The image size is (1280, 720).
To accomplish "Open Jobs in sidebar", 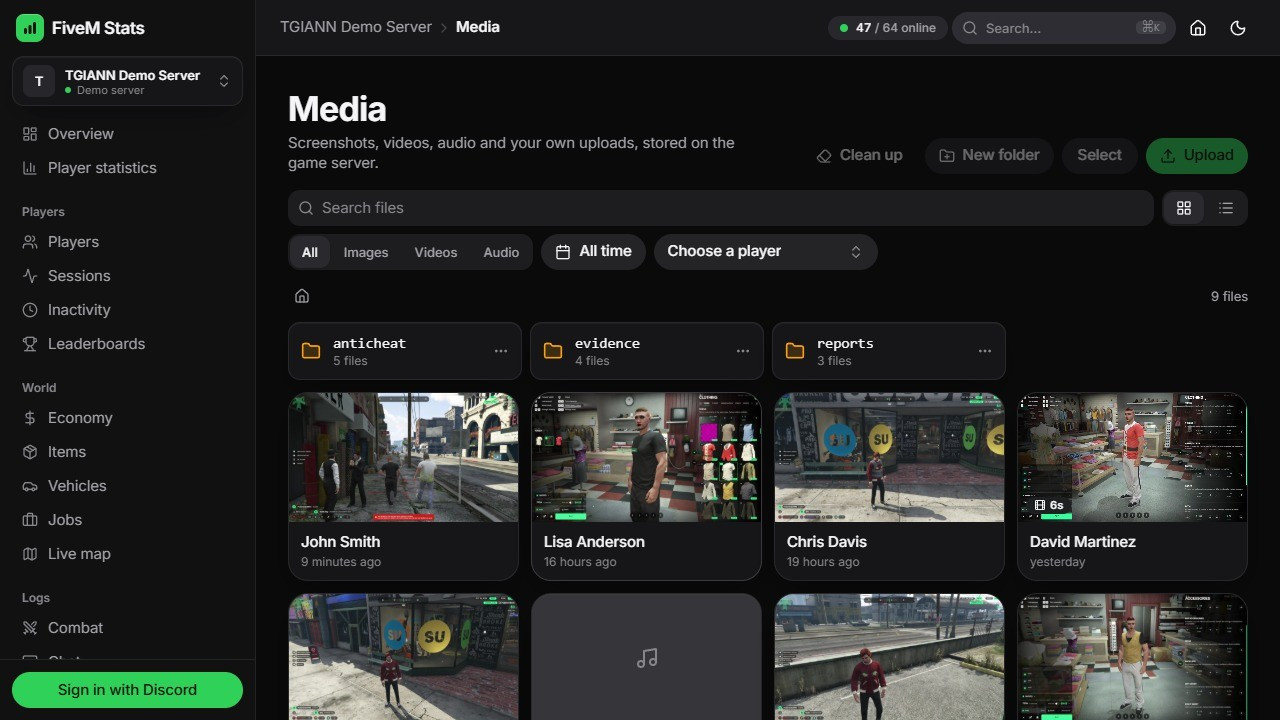I will (127, 520).
